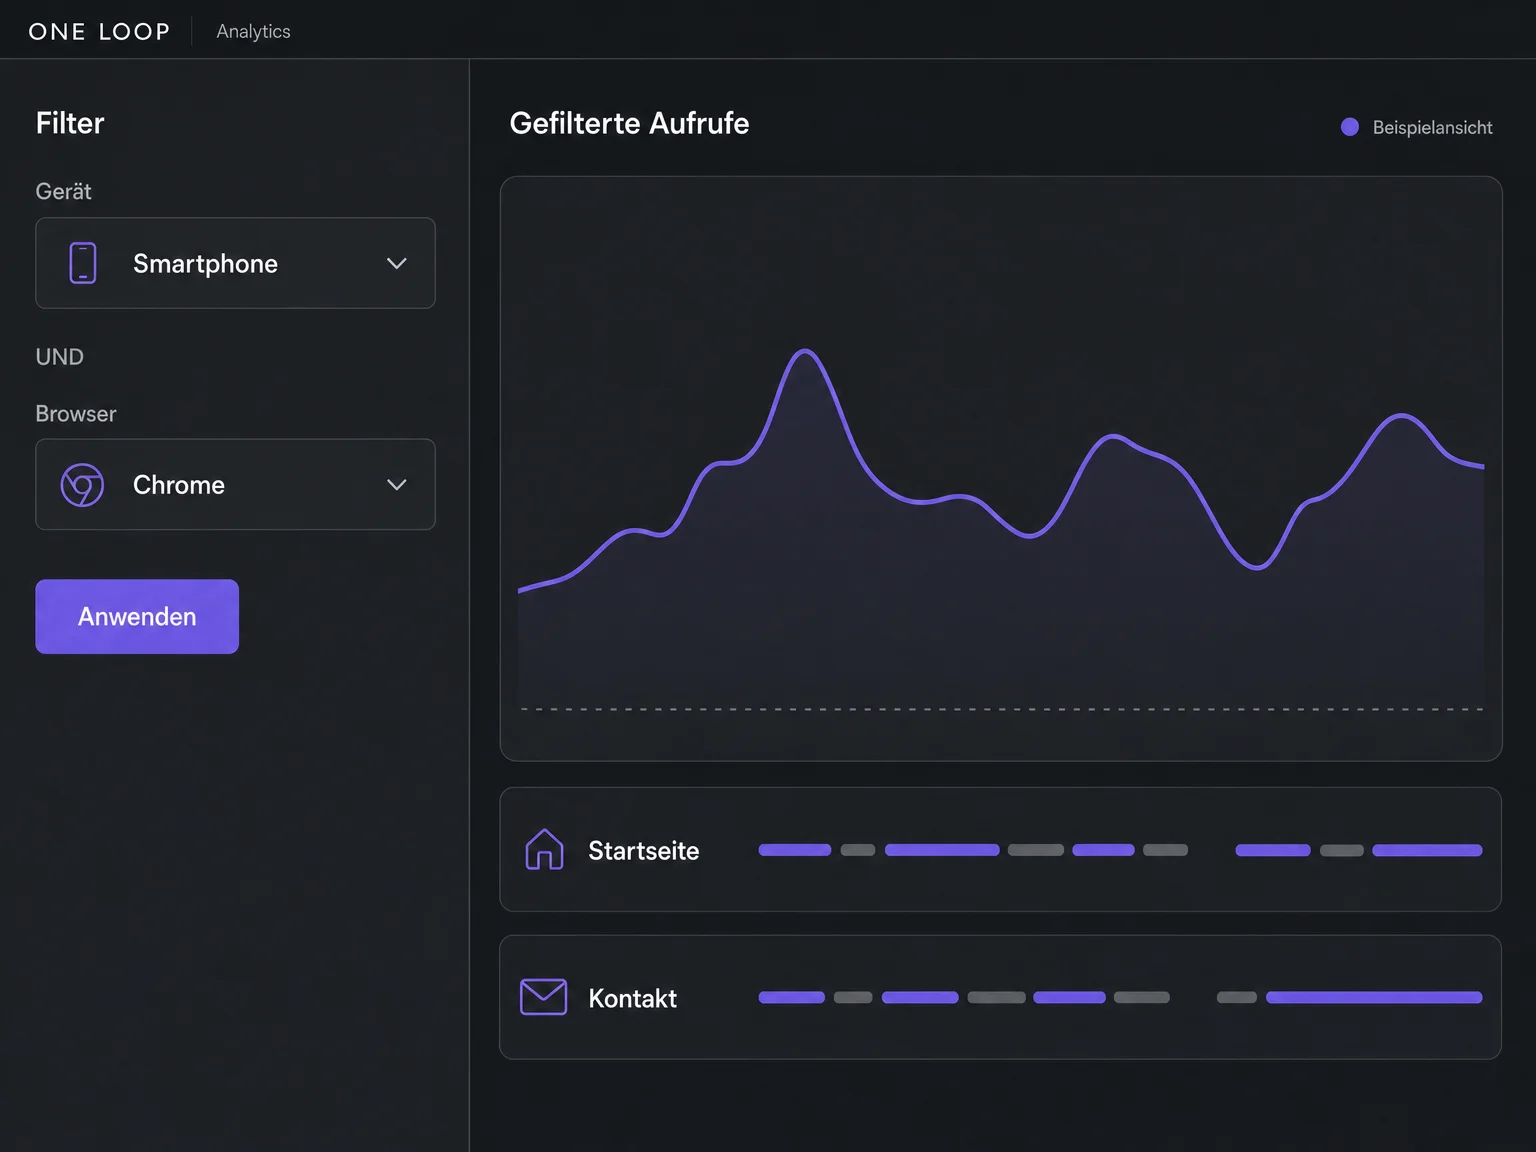Click the highest peak of the chart line
The height and width of the screenshot is (1152, 1536).
pos(805,351)
